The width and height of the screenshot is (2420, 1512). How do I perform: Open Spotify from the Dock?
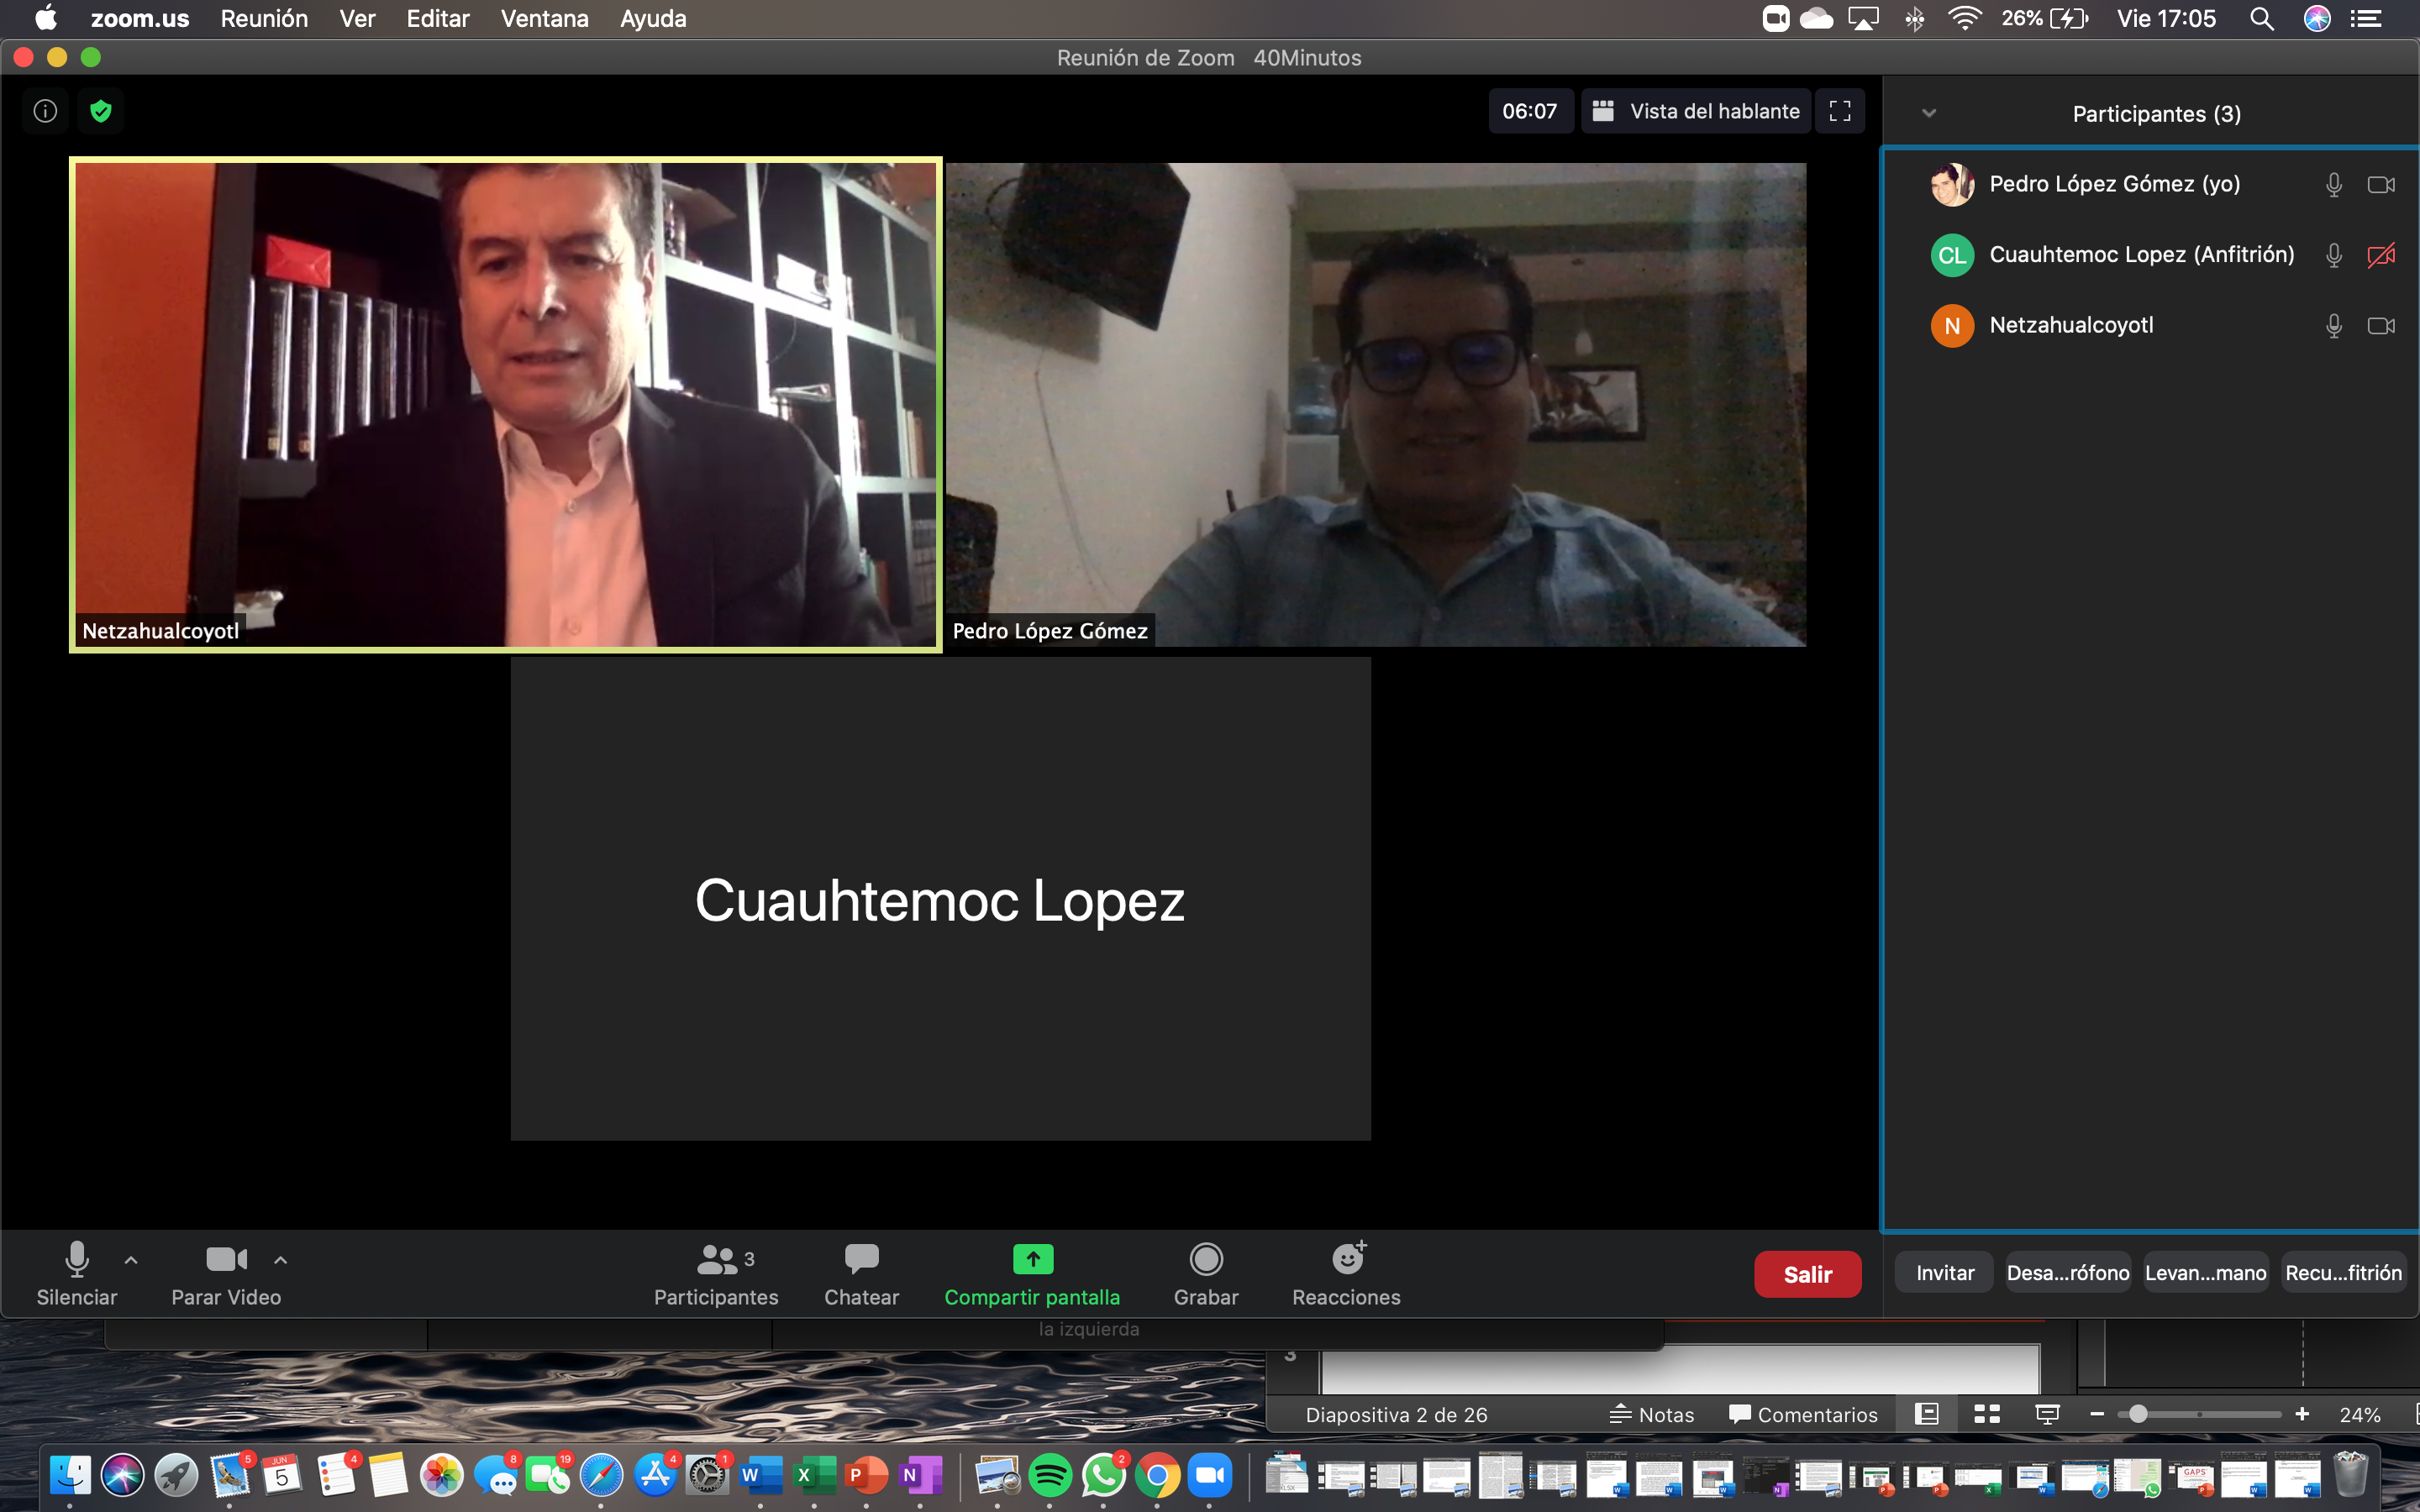pos(1050,1475)
